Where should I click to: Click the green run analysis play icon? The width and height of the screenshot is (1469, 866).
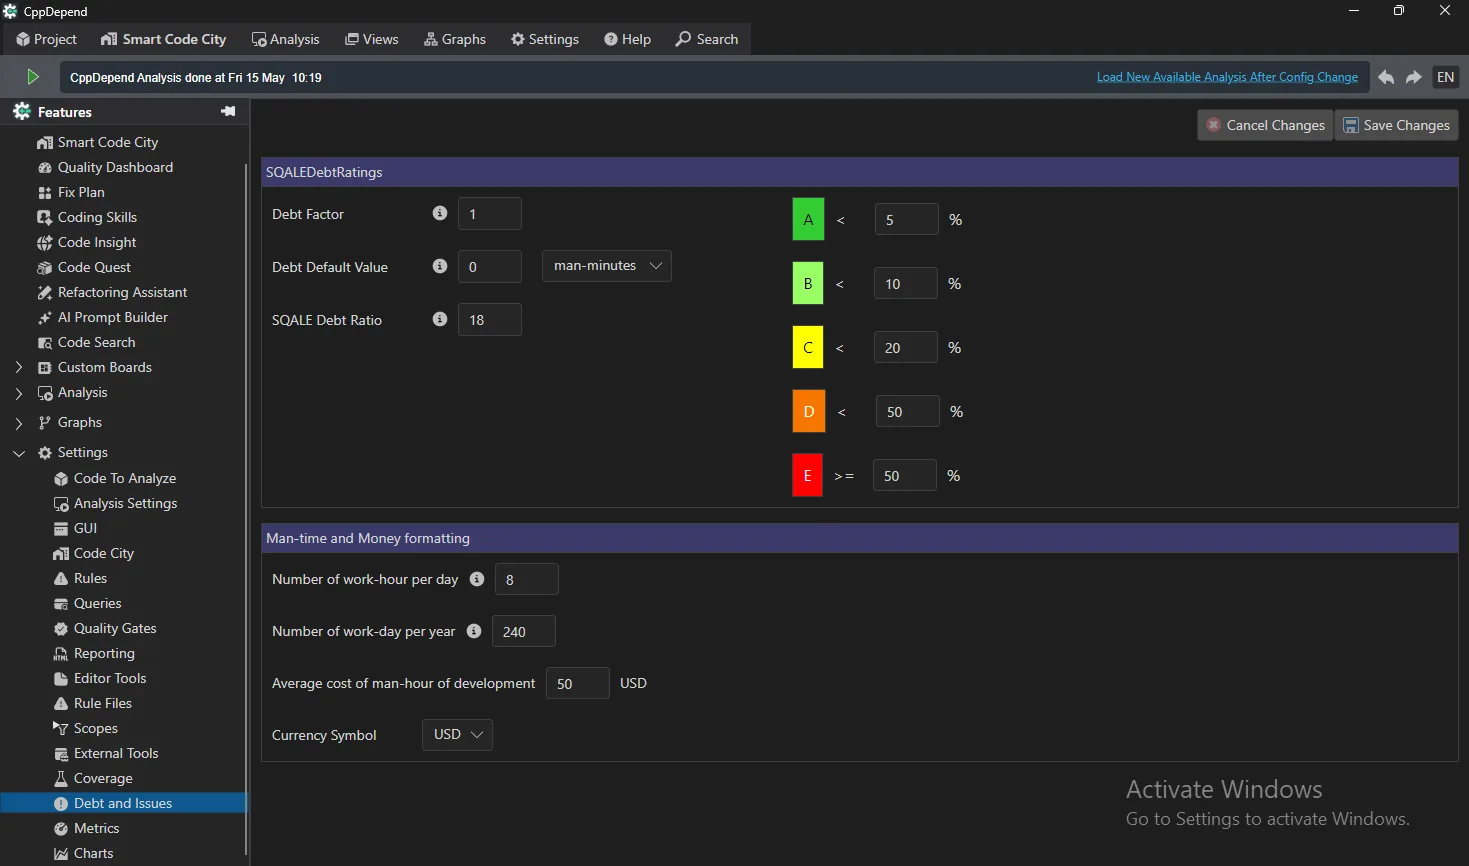point(32,77)
